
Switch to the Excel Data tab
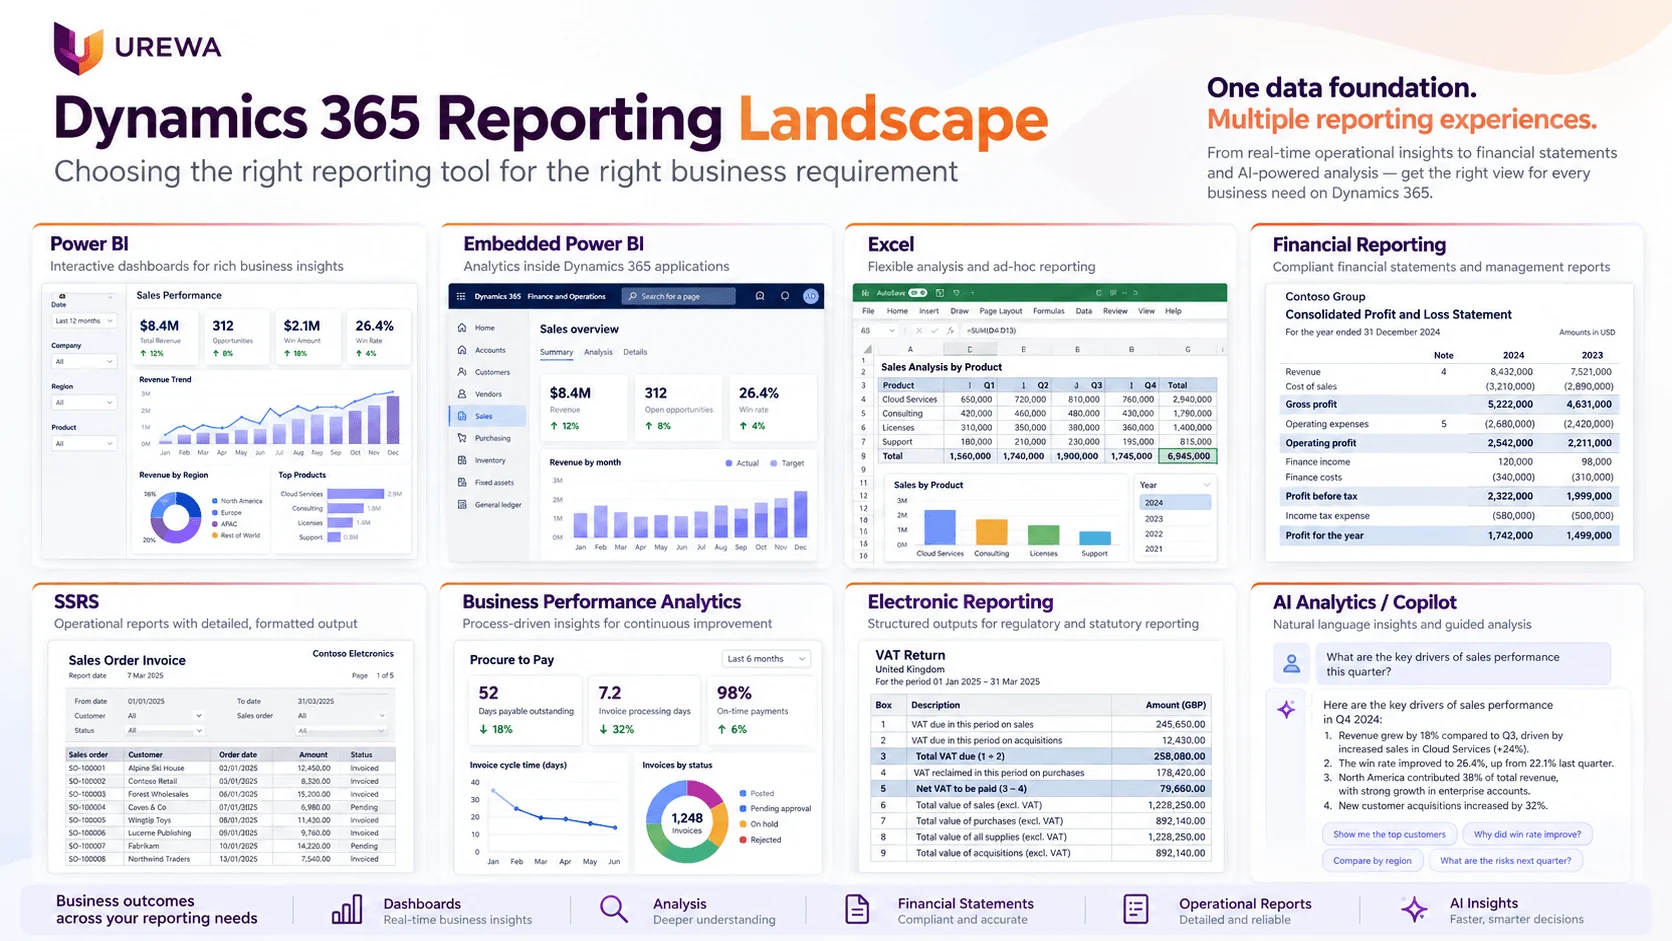[x=1083, y=311]
